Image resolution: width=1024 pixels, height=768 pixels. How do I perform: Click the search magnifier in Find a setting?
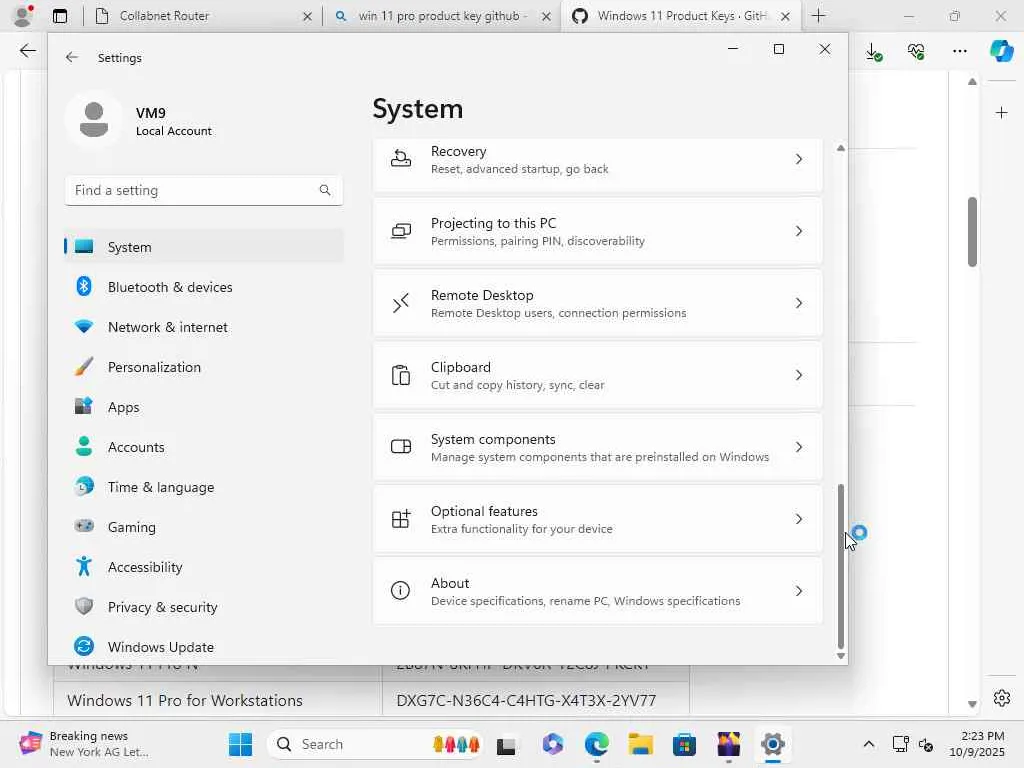click(325, 190)
